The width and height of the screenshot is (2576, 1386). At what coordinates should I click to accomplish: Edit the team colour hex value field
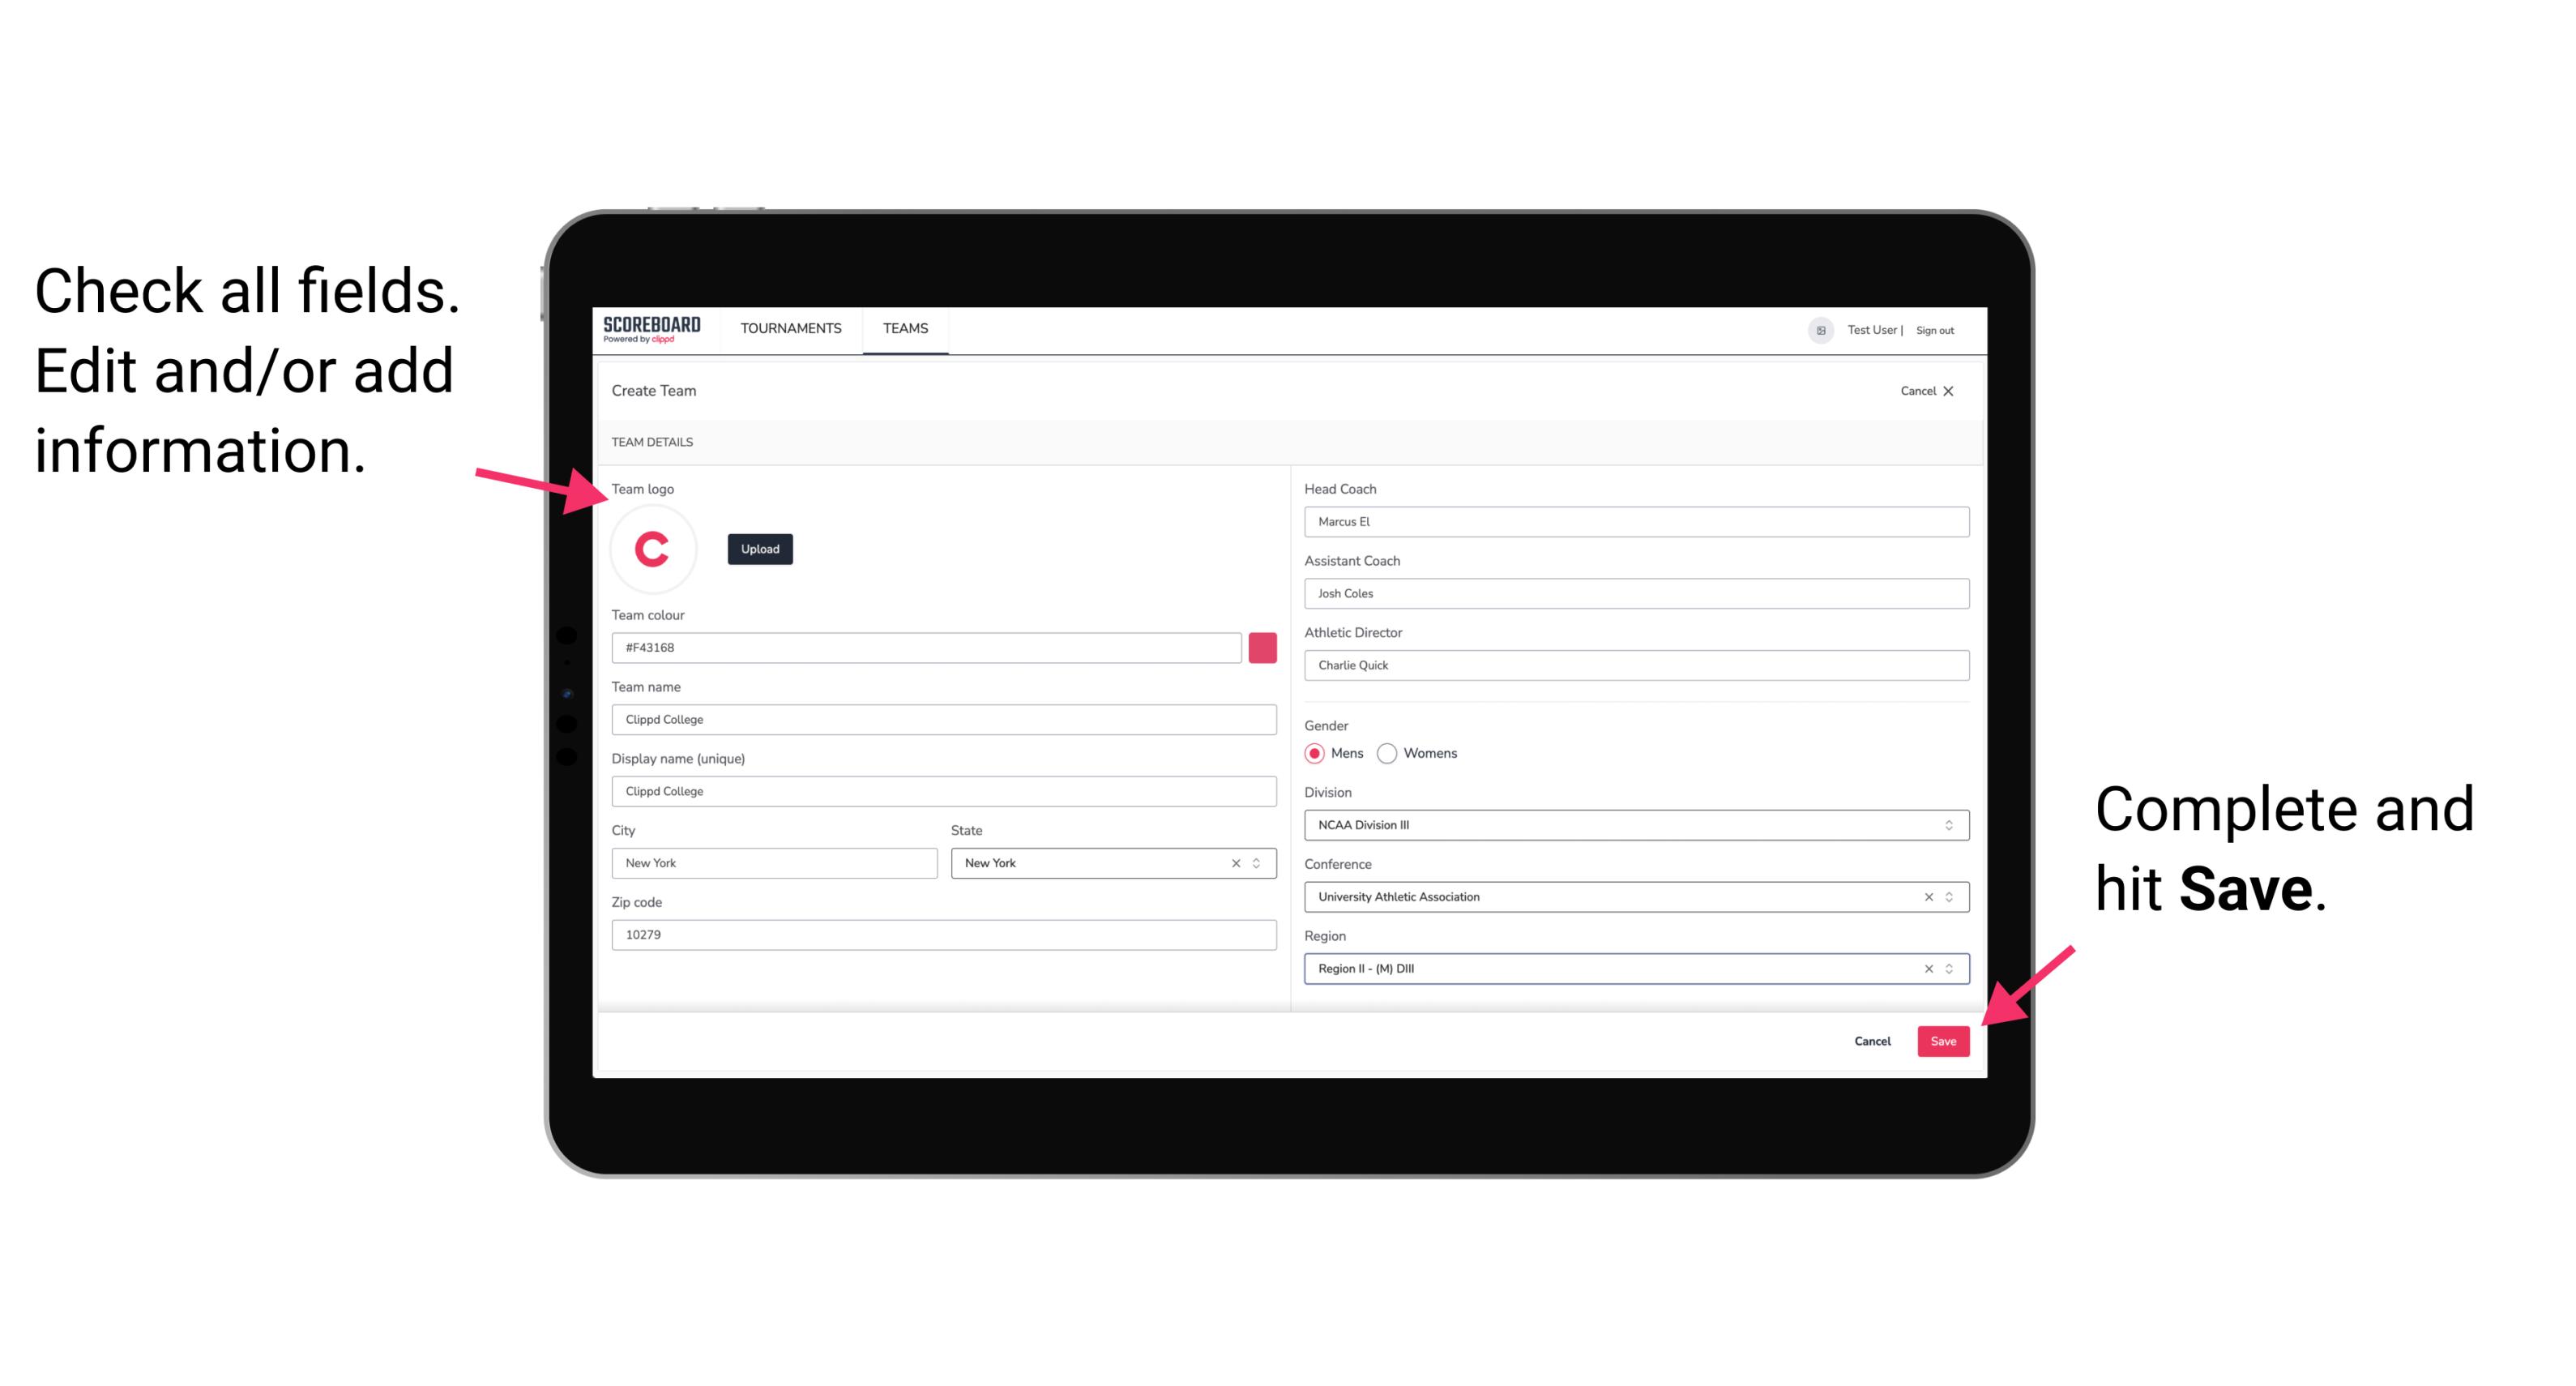926,647
